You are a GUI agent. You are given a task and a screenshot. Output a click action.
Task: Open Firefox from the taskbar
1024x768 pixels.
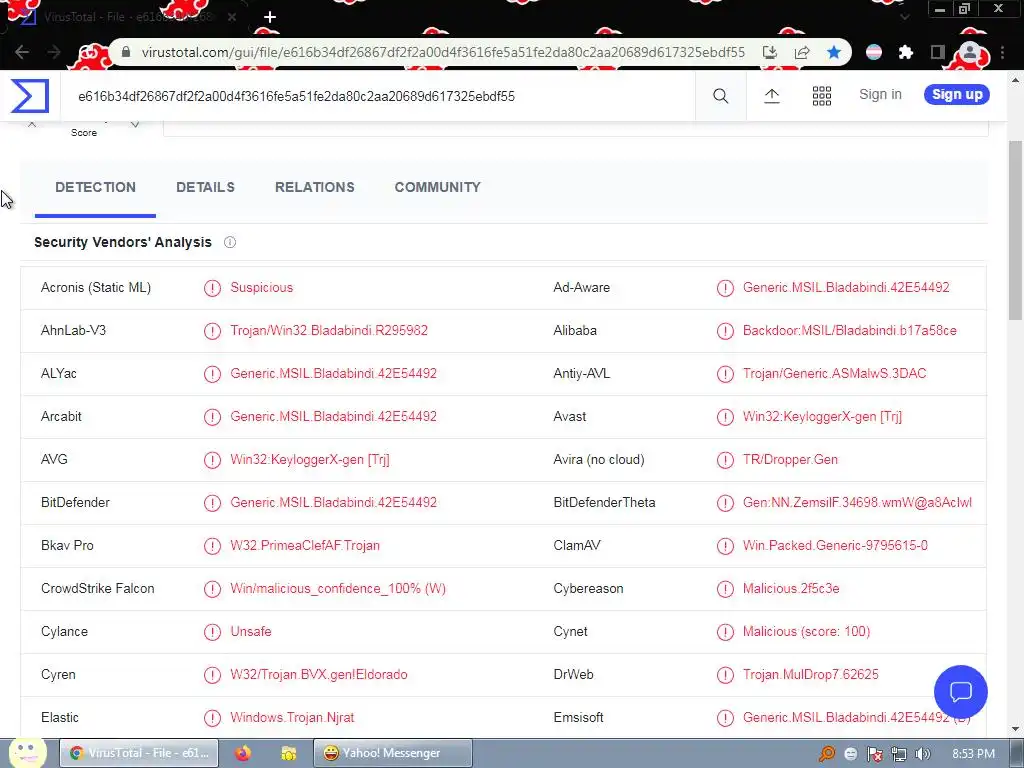coord(243,753)
